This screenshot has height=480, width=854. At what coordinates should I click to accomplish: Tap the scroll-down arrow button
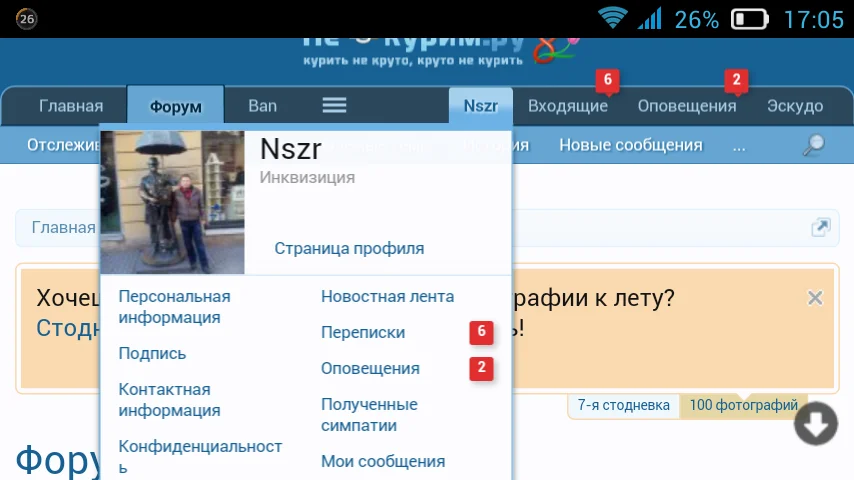coord(816,424)
